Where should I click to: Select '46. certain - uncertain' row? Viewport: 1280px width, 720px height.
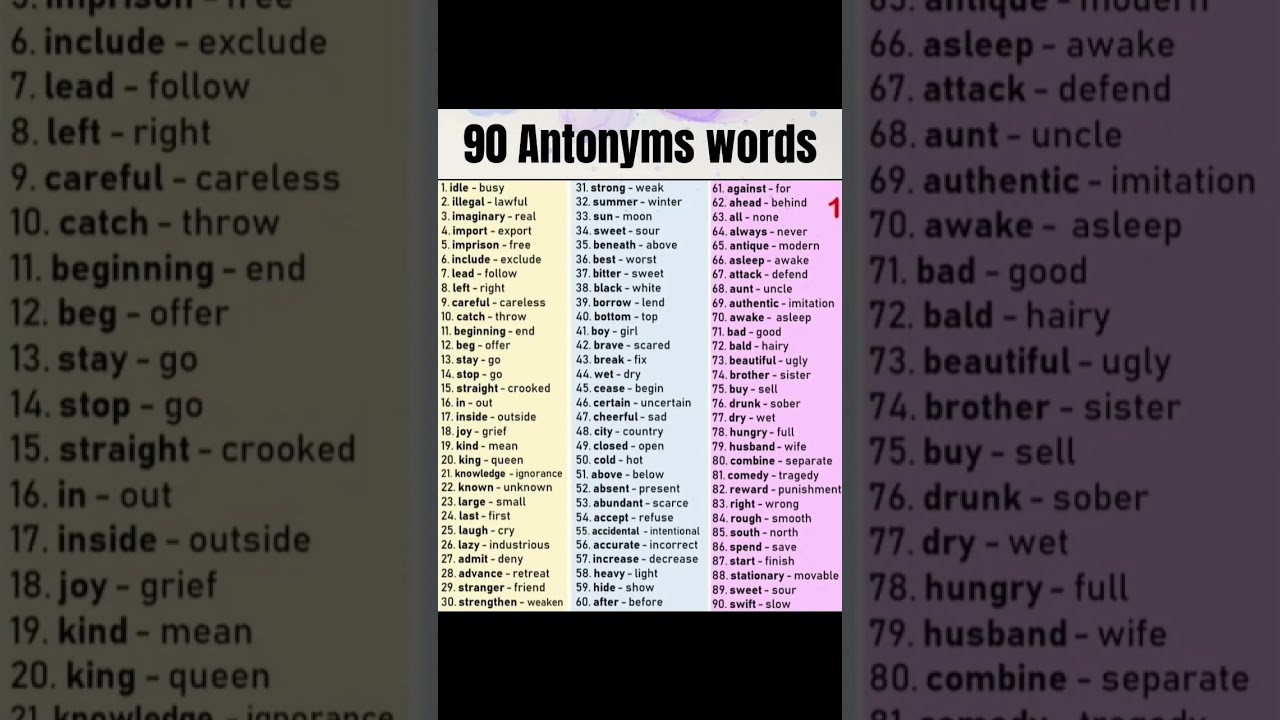click(x=633, y=403)
